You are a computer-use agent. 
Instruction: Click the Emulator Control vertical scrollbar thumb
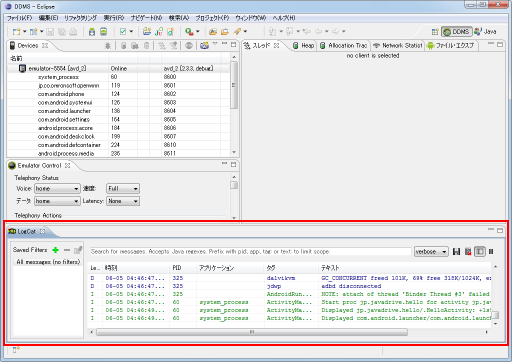tap(234, 185)
